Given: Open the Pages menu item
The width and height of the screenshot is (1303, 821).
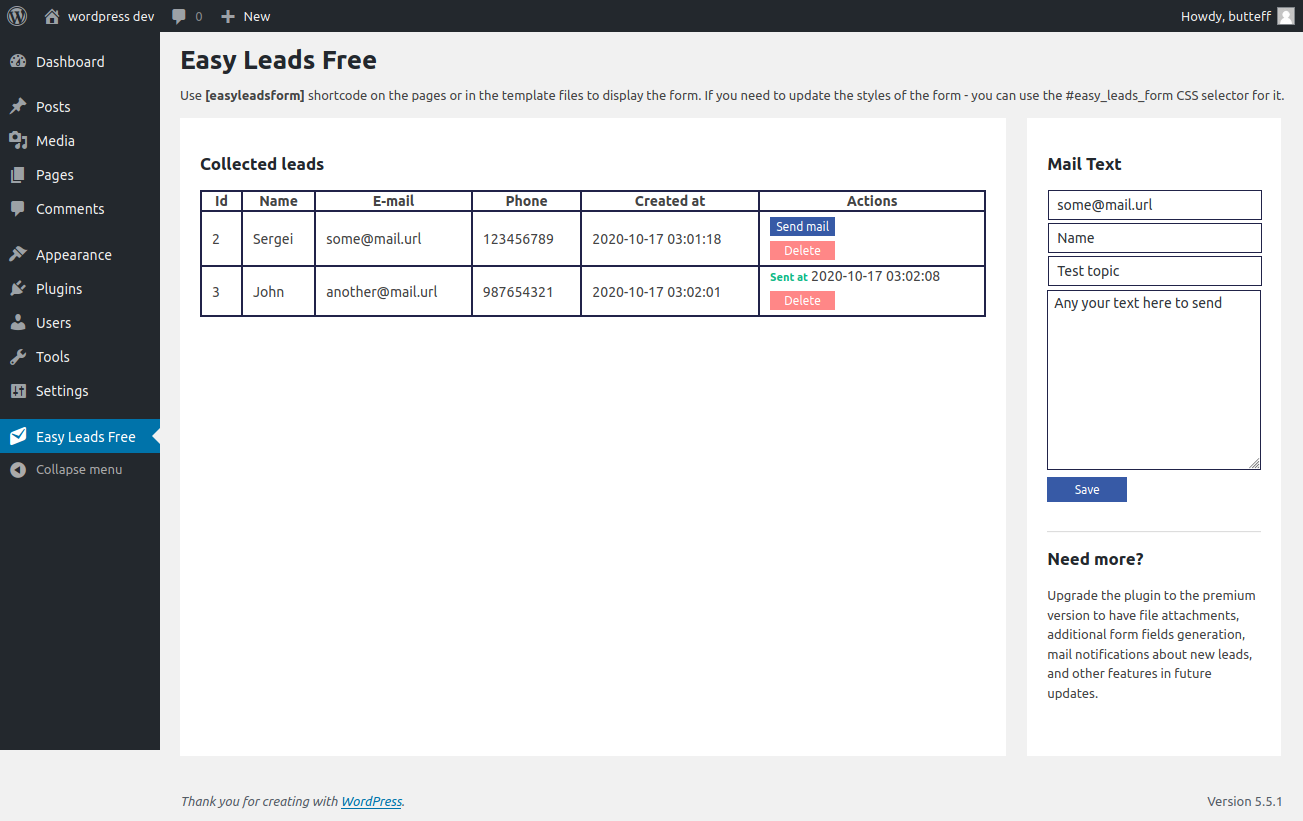Looking at the screenshot, I should pos(80,175).
